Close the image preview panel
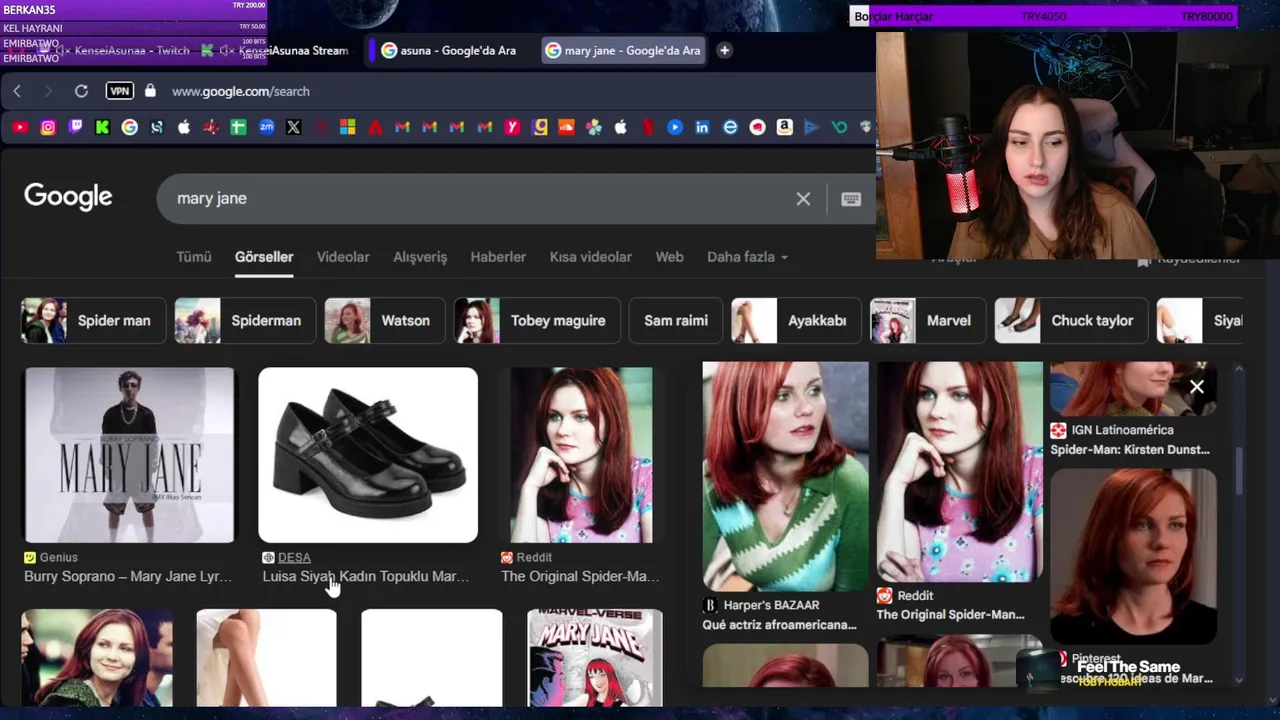This screenshot has height=720, width=1280. coord(1196,387)
